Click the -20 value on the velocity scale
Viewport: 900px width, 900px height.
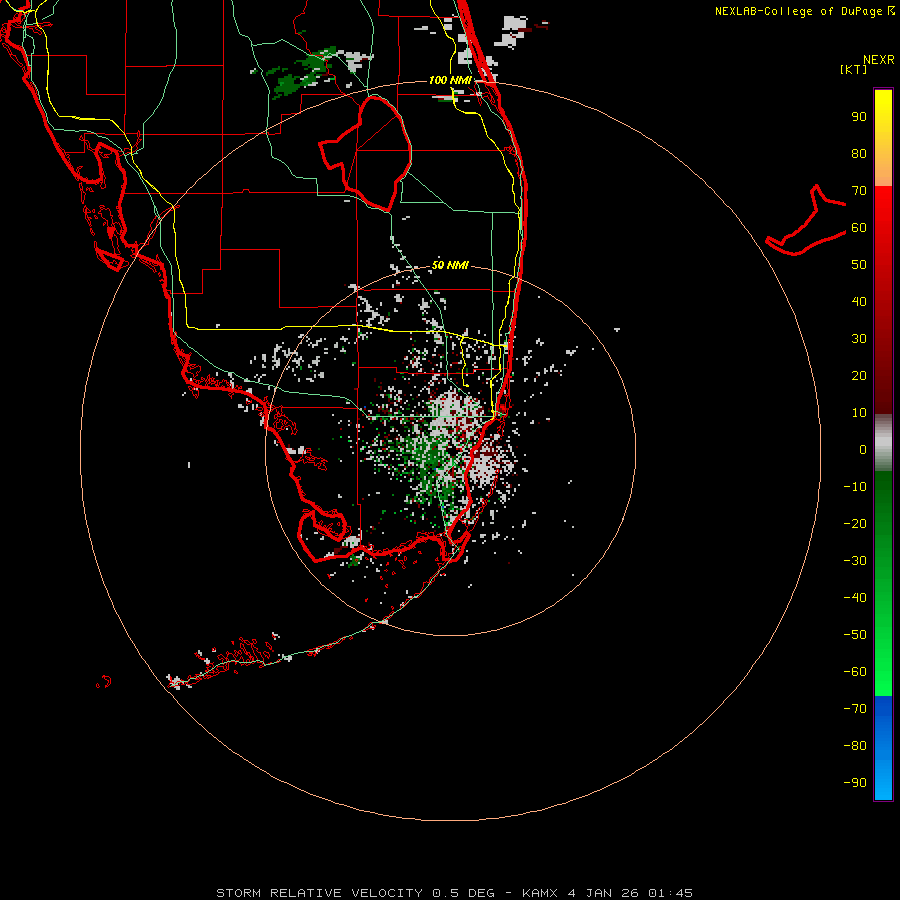coord(855,524)
